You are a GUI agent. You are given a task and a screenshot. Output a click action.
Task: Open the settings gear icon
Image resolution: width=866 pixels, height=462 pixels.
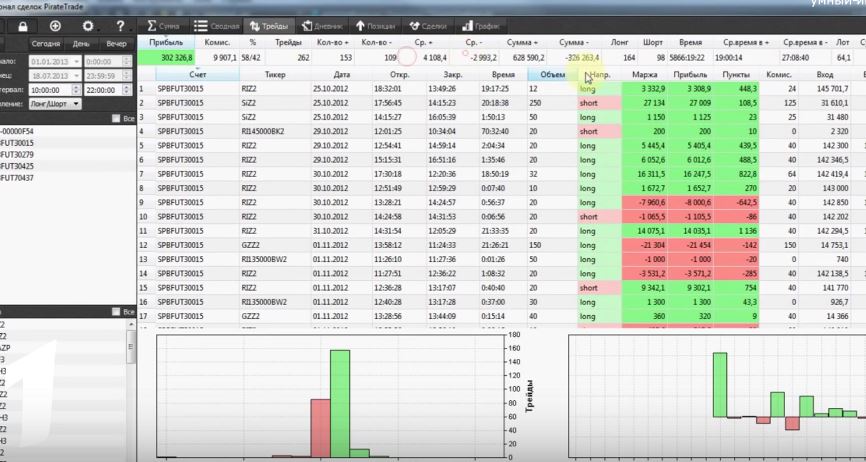point(88,26)
